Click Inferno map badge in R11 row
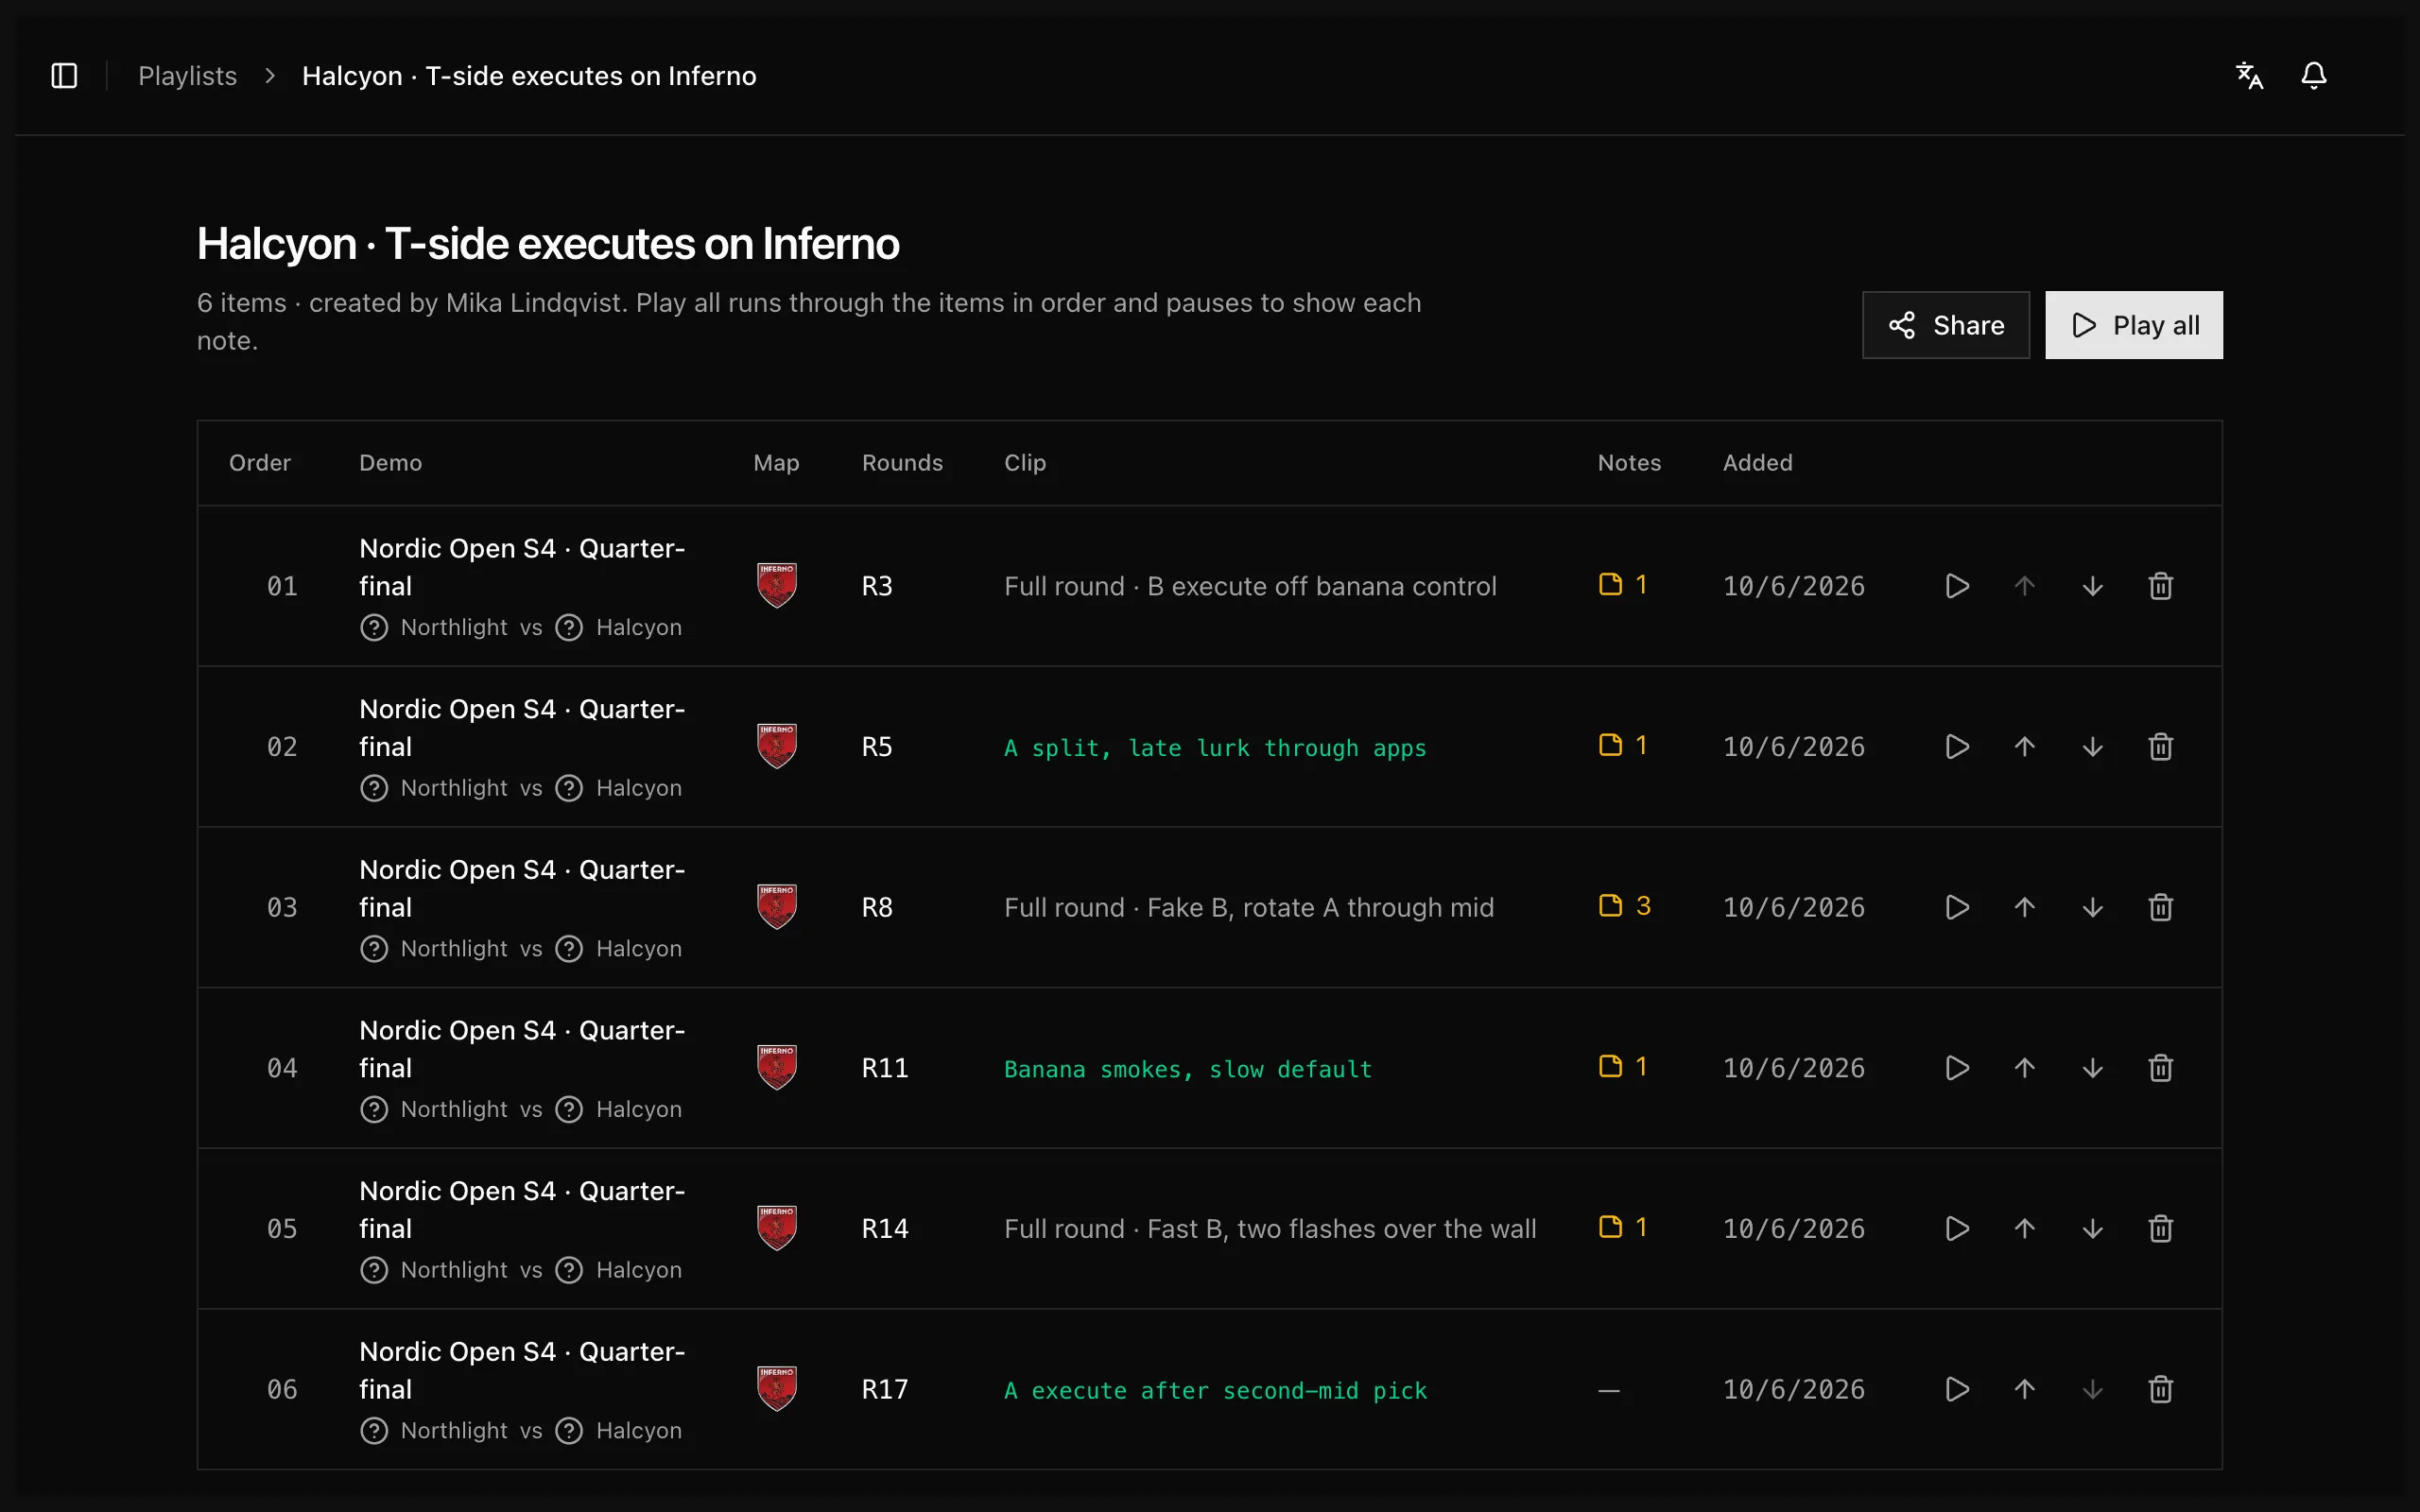This screenshot has height=1512, width=2420. (776, 1067)
